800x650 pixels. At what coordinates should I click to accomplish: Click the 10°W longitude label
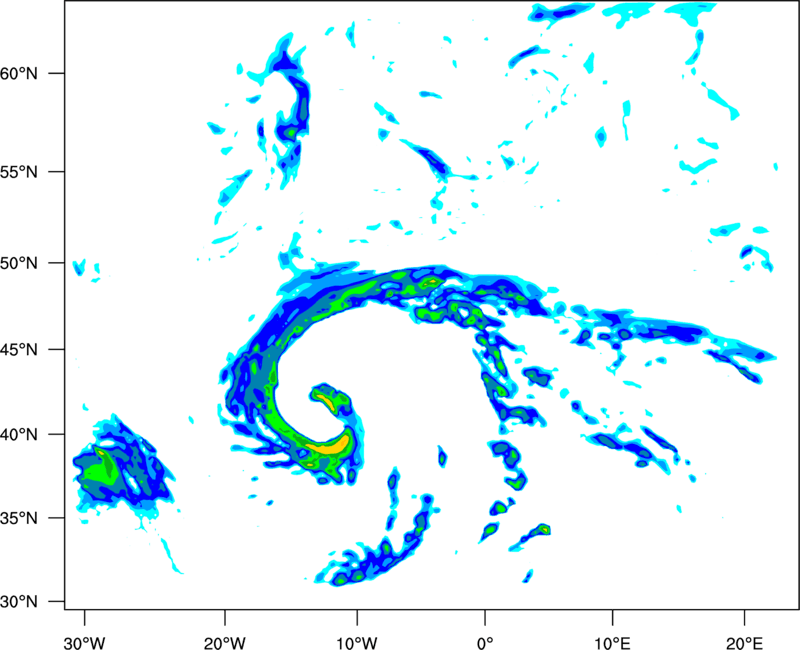click(x=356, y=643)
